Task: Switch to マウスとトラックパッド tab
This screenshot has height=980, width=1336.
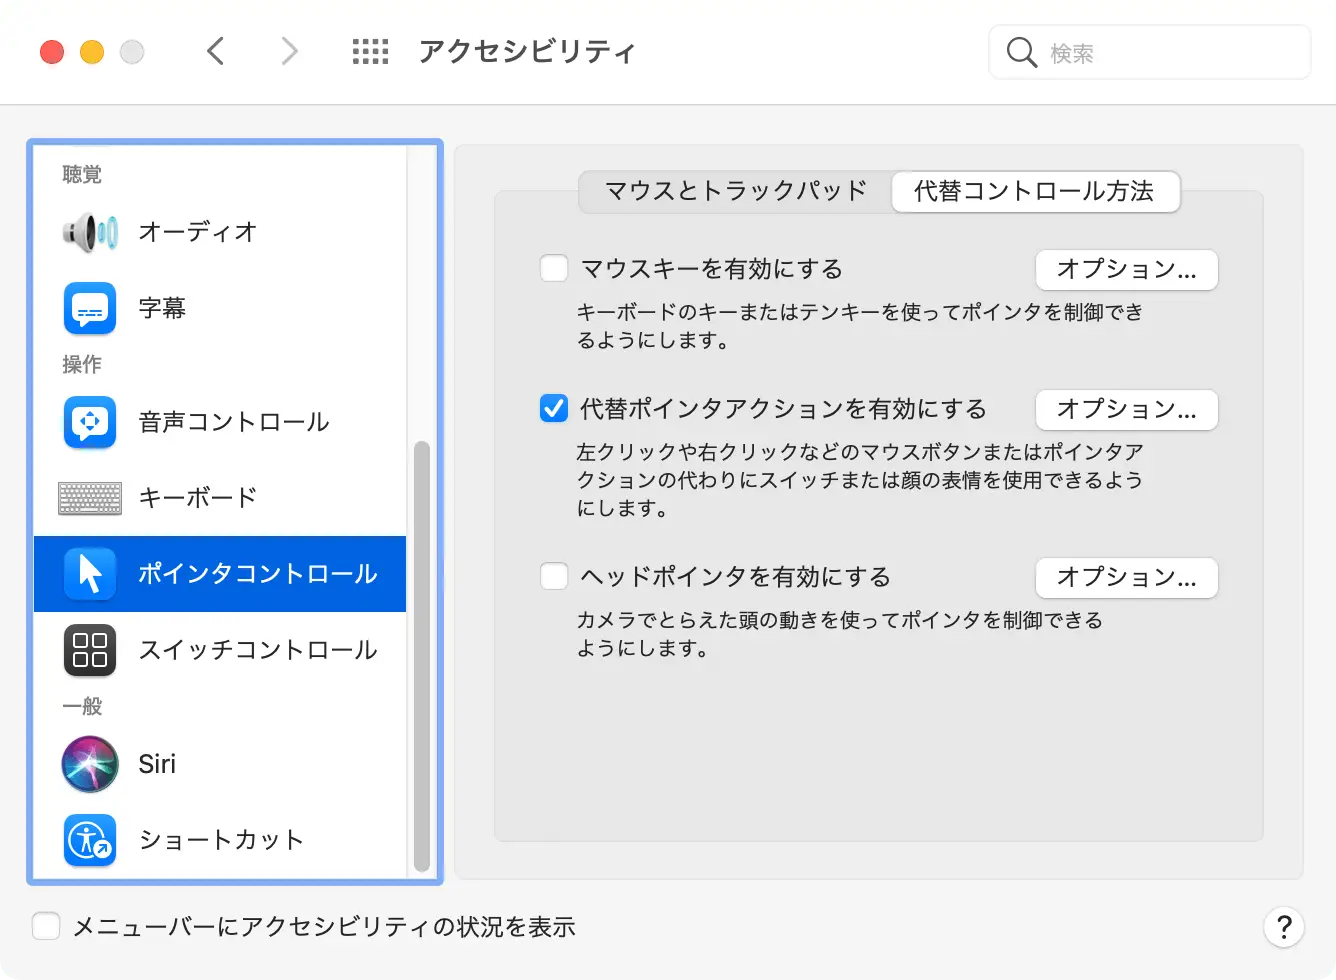Action: [x=735, y=191]
